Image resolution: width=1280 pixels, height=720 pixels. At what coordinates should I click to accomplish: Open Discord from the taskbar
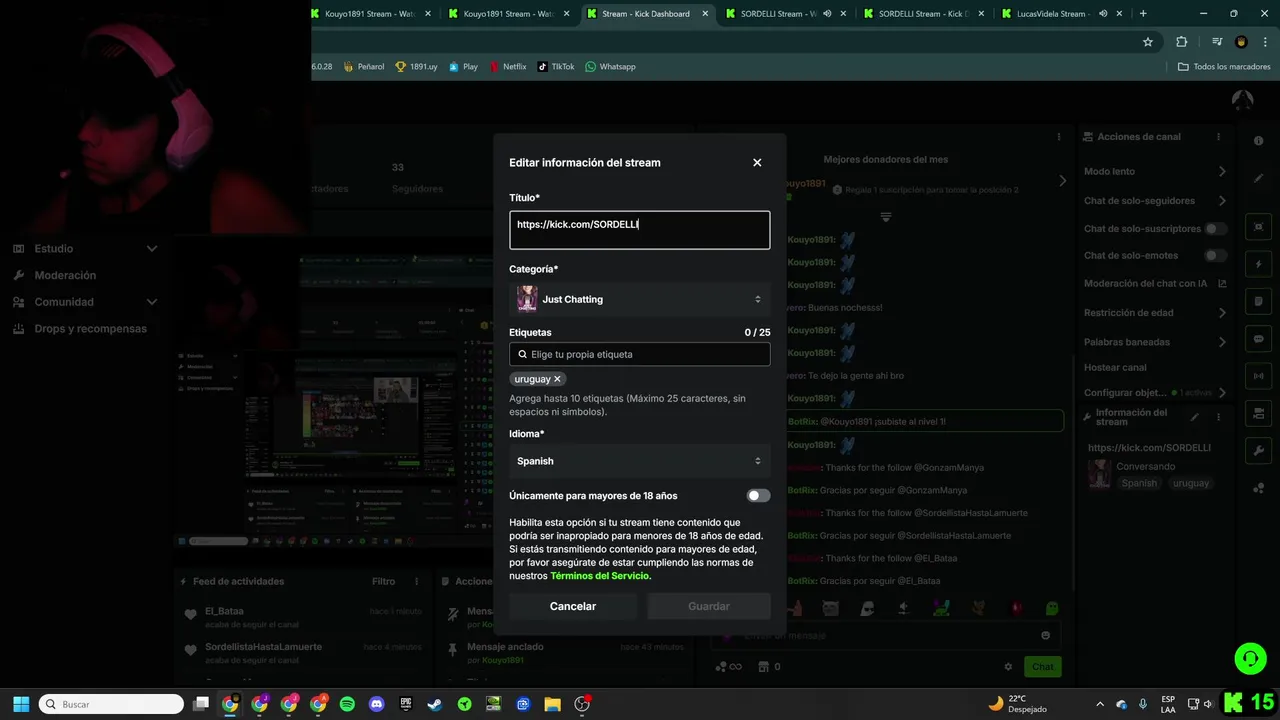coord(376,704)
